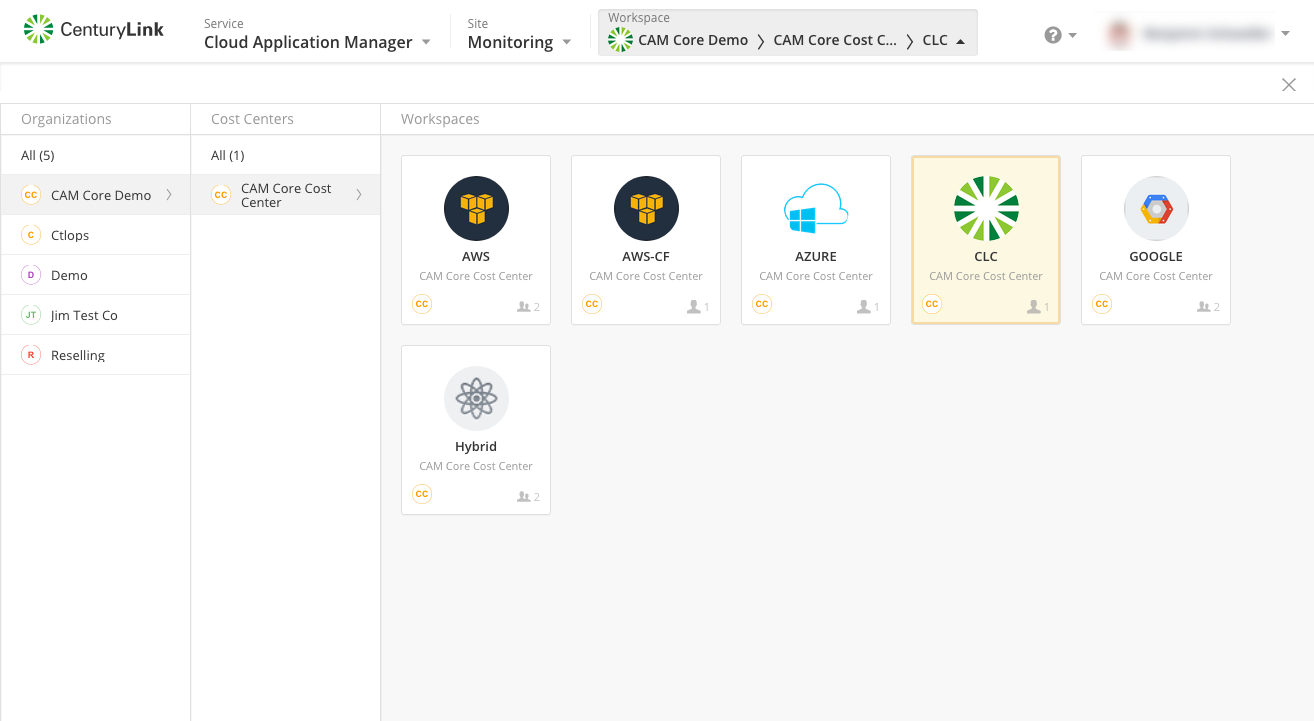Close the workspace selector panel
Viewport: 1314px width, 721px height.
point(1289,85)
